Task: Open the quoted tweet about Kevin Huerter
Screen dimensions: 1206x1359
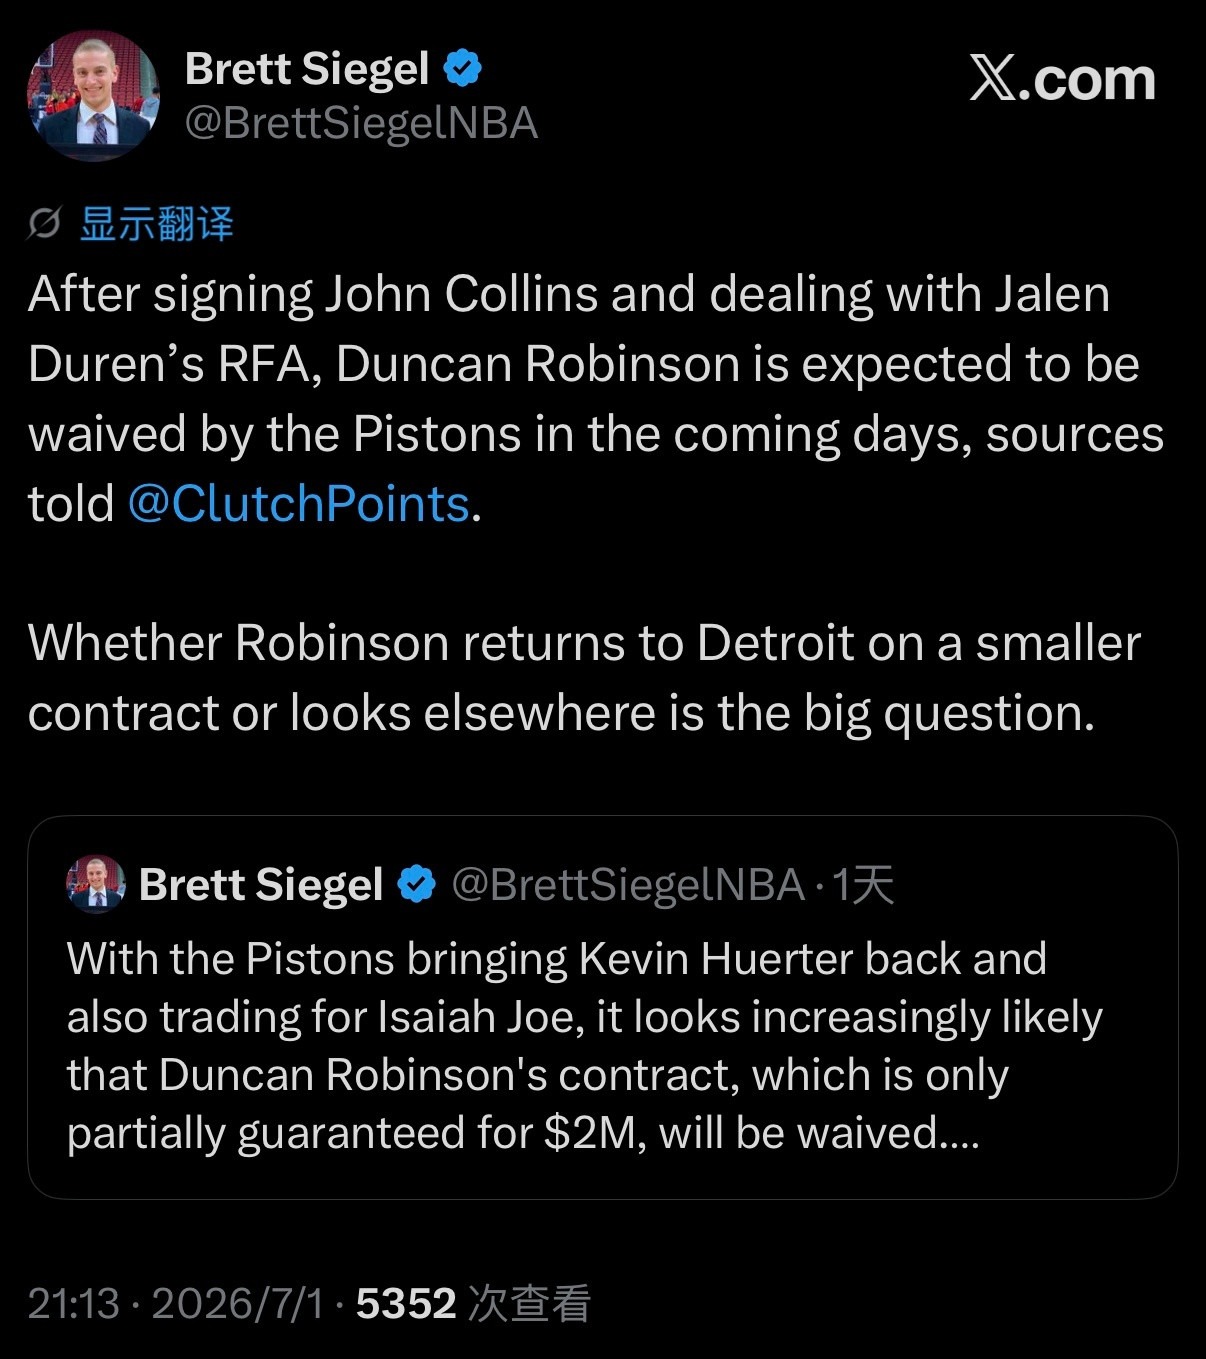Action: 602,1007
